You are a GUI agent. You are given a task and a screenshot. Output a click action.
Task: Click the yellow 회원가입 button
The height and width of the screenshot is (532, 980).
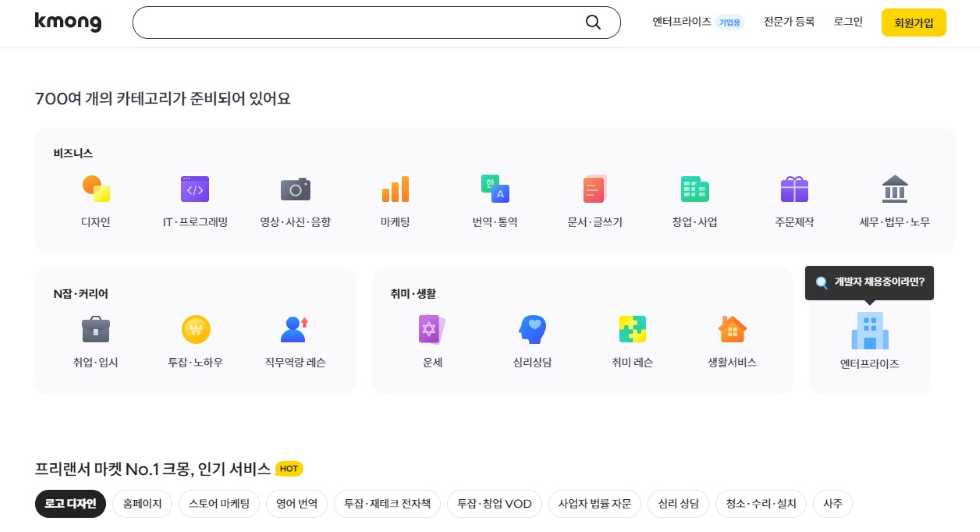tap(913, 23)
